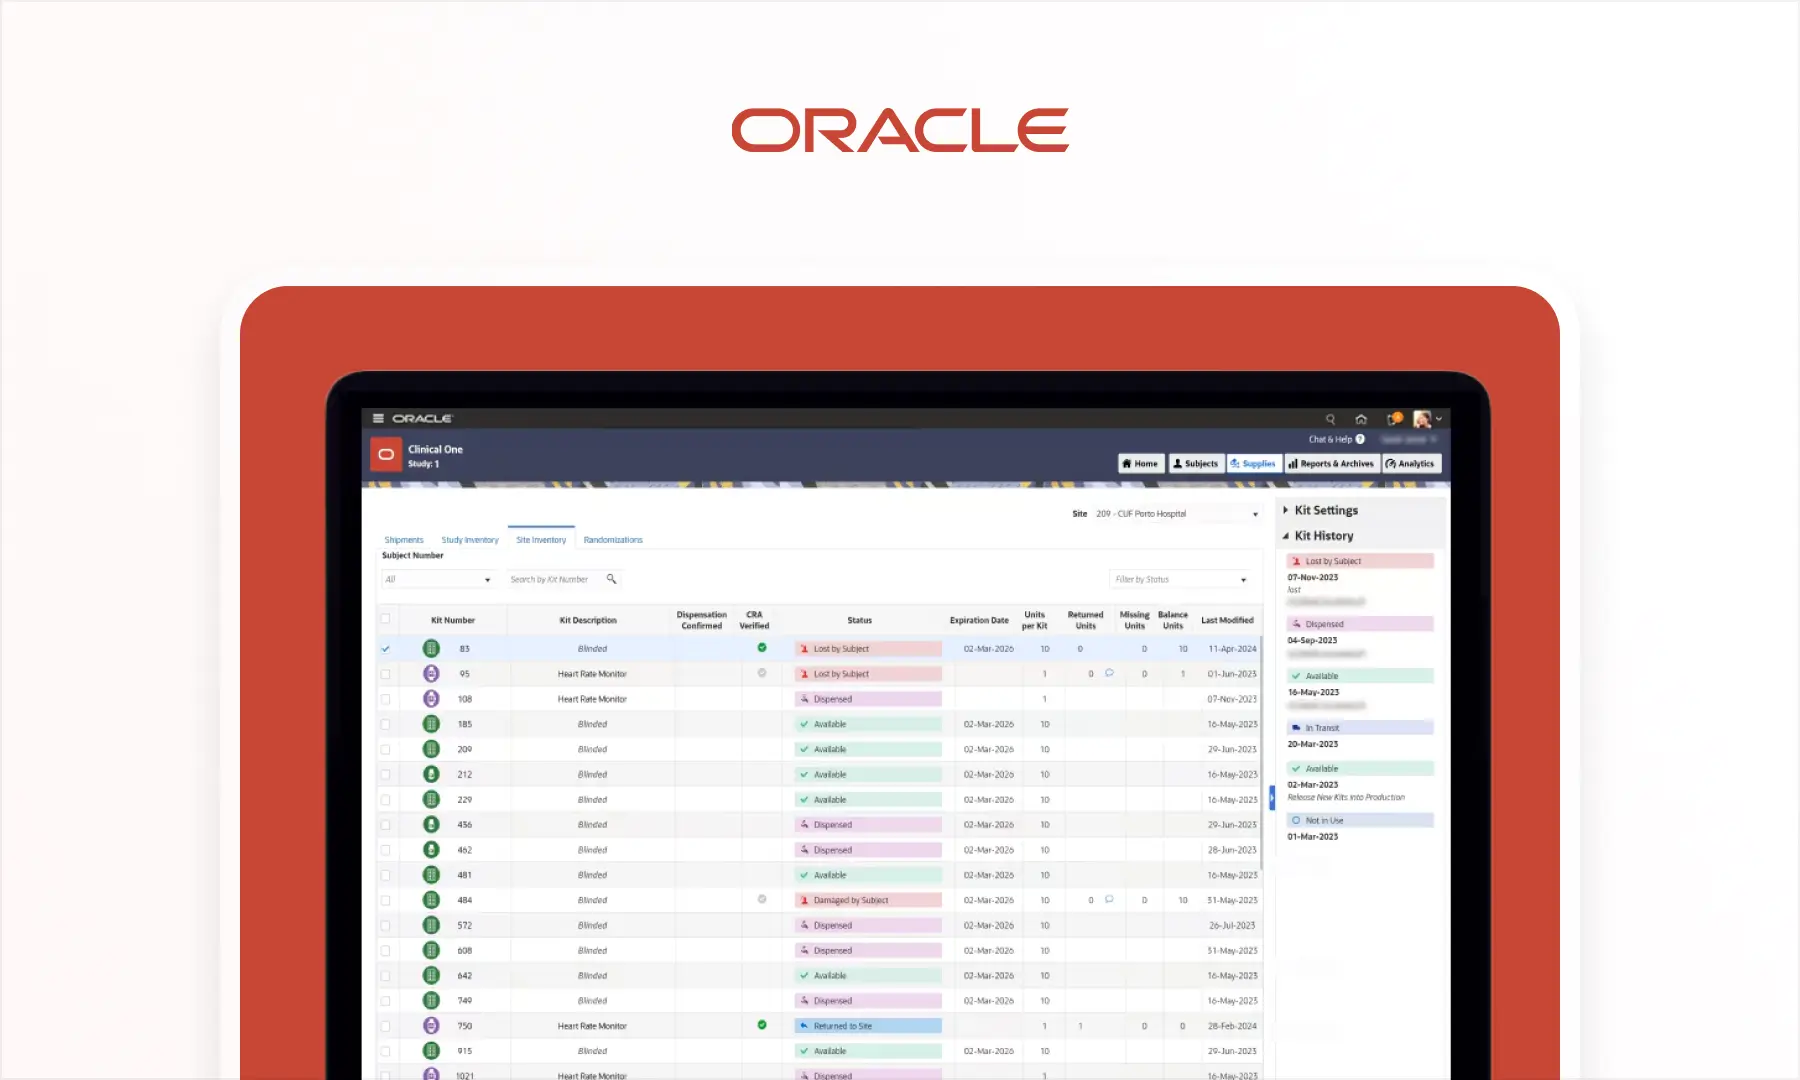This screenshot has width=1800, height=1080.
Task: Switch to the Study Inventory tab
Action: point(470,540)
